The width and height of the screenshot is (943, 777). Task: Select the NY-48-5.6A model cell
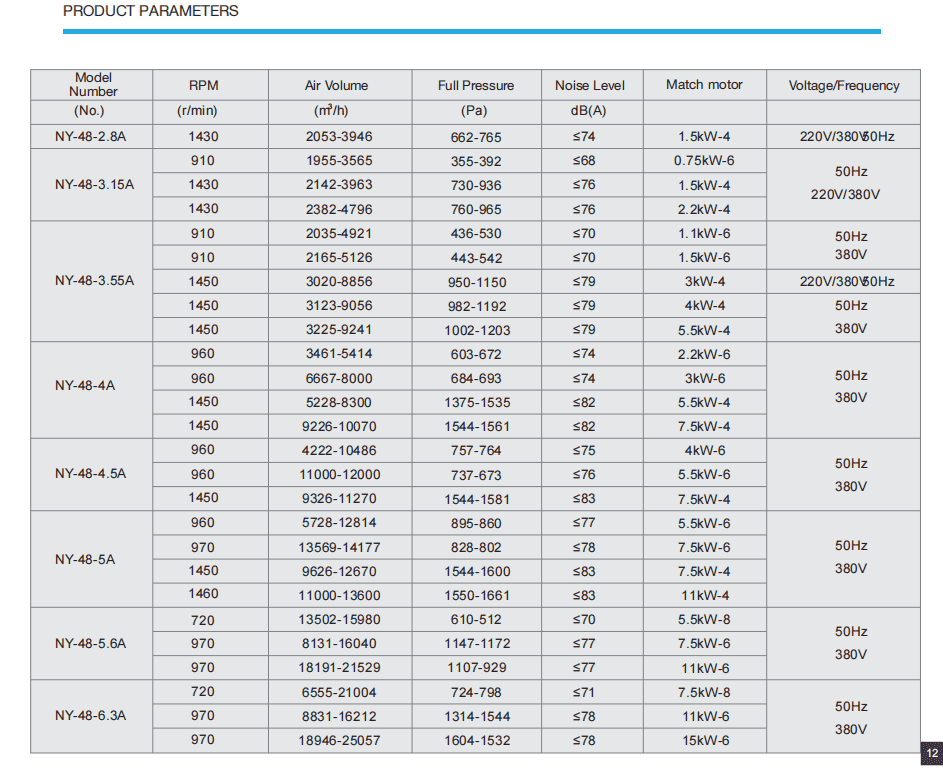click(91, 643)
